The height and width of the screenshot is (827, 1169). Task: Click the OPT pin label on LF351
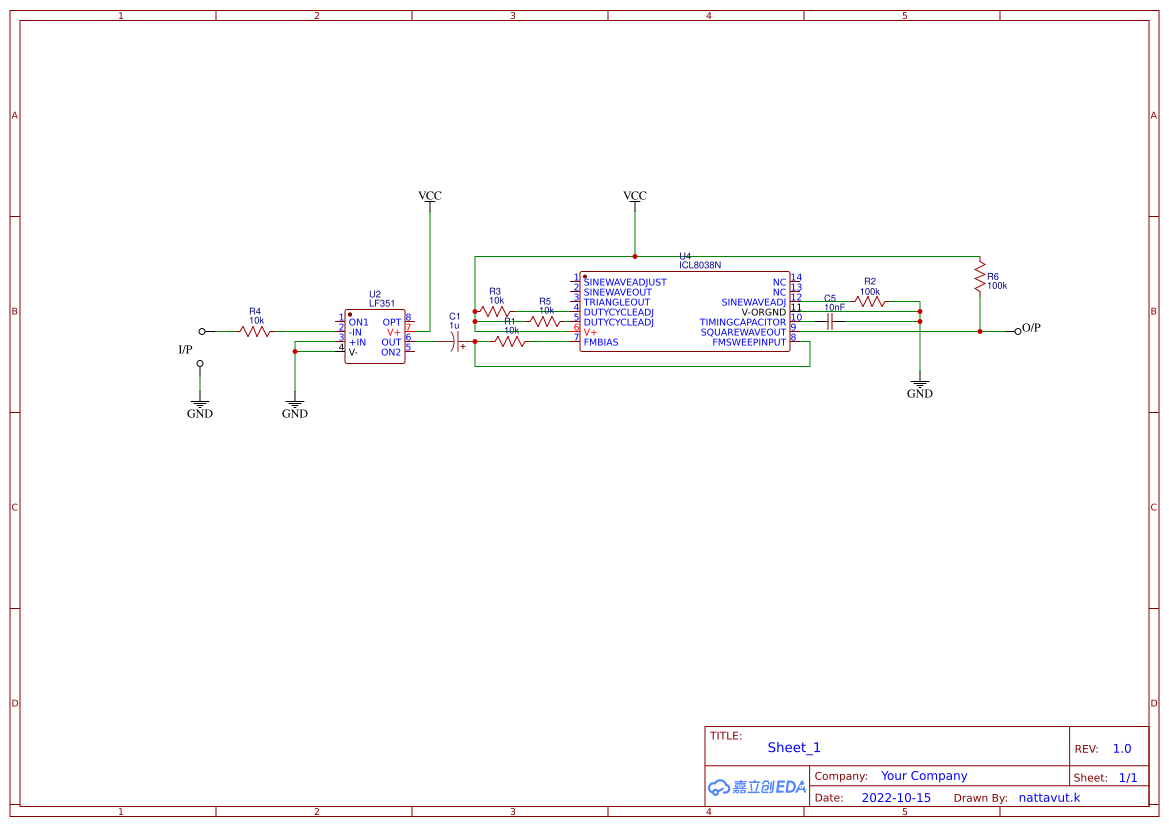click(x=392, y=322)
